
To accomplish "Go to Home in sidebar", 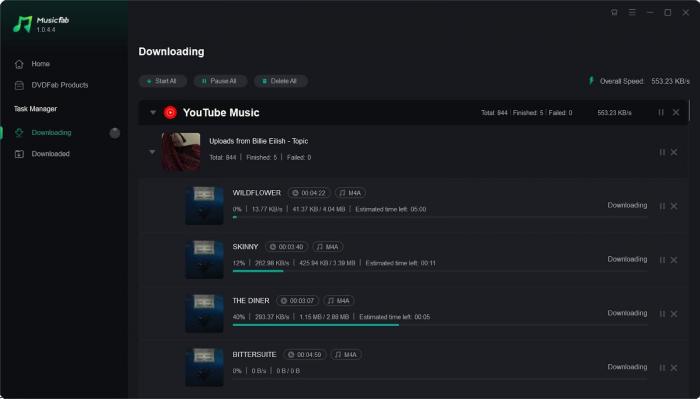I will (x=41, y=64).
